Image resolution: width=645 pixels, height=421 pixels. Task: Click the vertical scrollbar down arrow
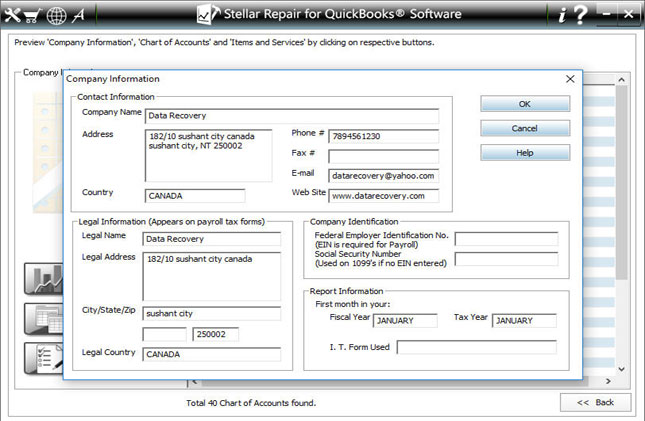click(x=622, y=369)
